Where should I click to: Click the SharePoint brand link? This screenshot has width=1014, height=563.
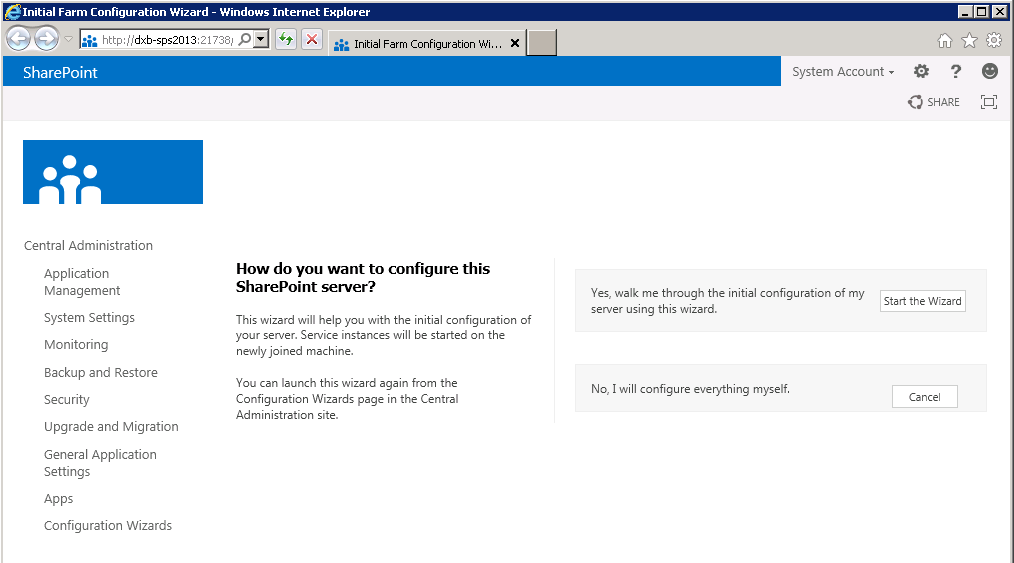(60, 72)
